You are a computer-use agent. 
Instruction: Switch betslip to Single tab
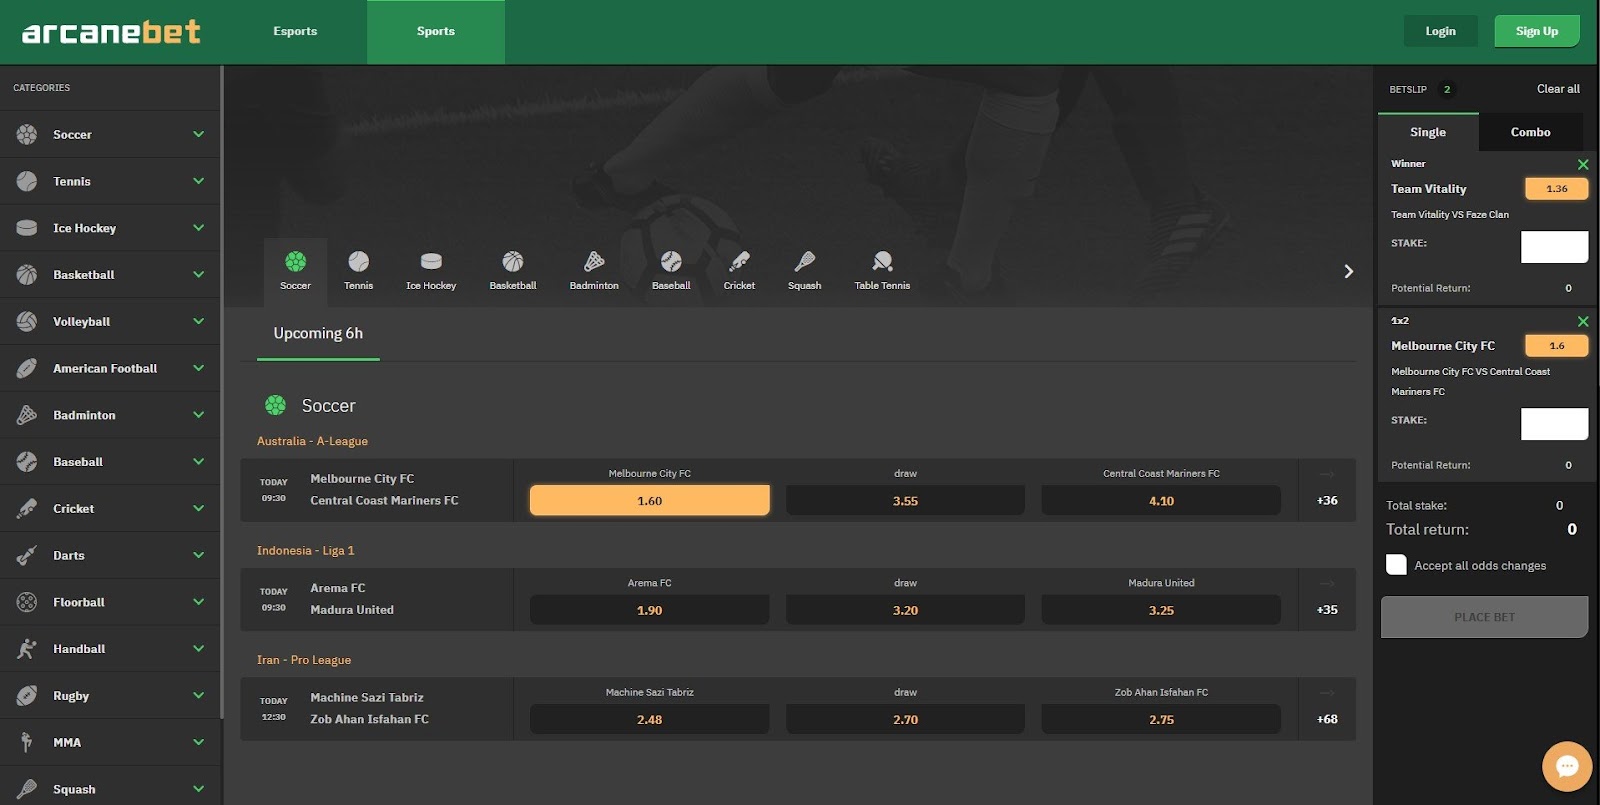tap(1428, 132)
